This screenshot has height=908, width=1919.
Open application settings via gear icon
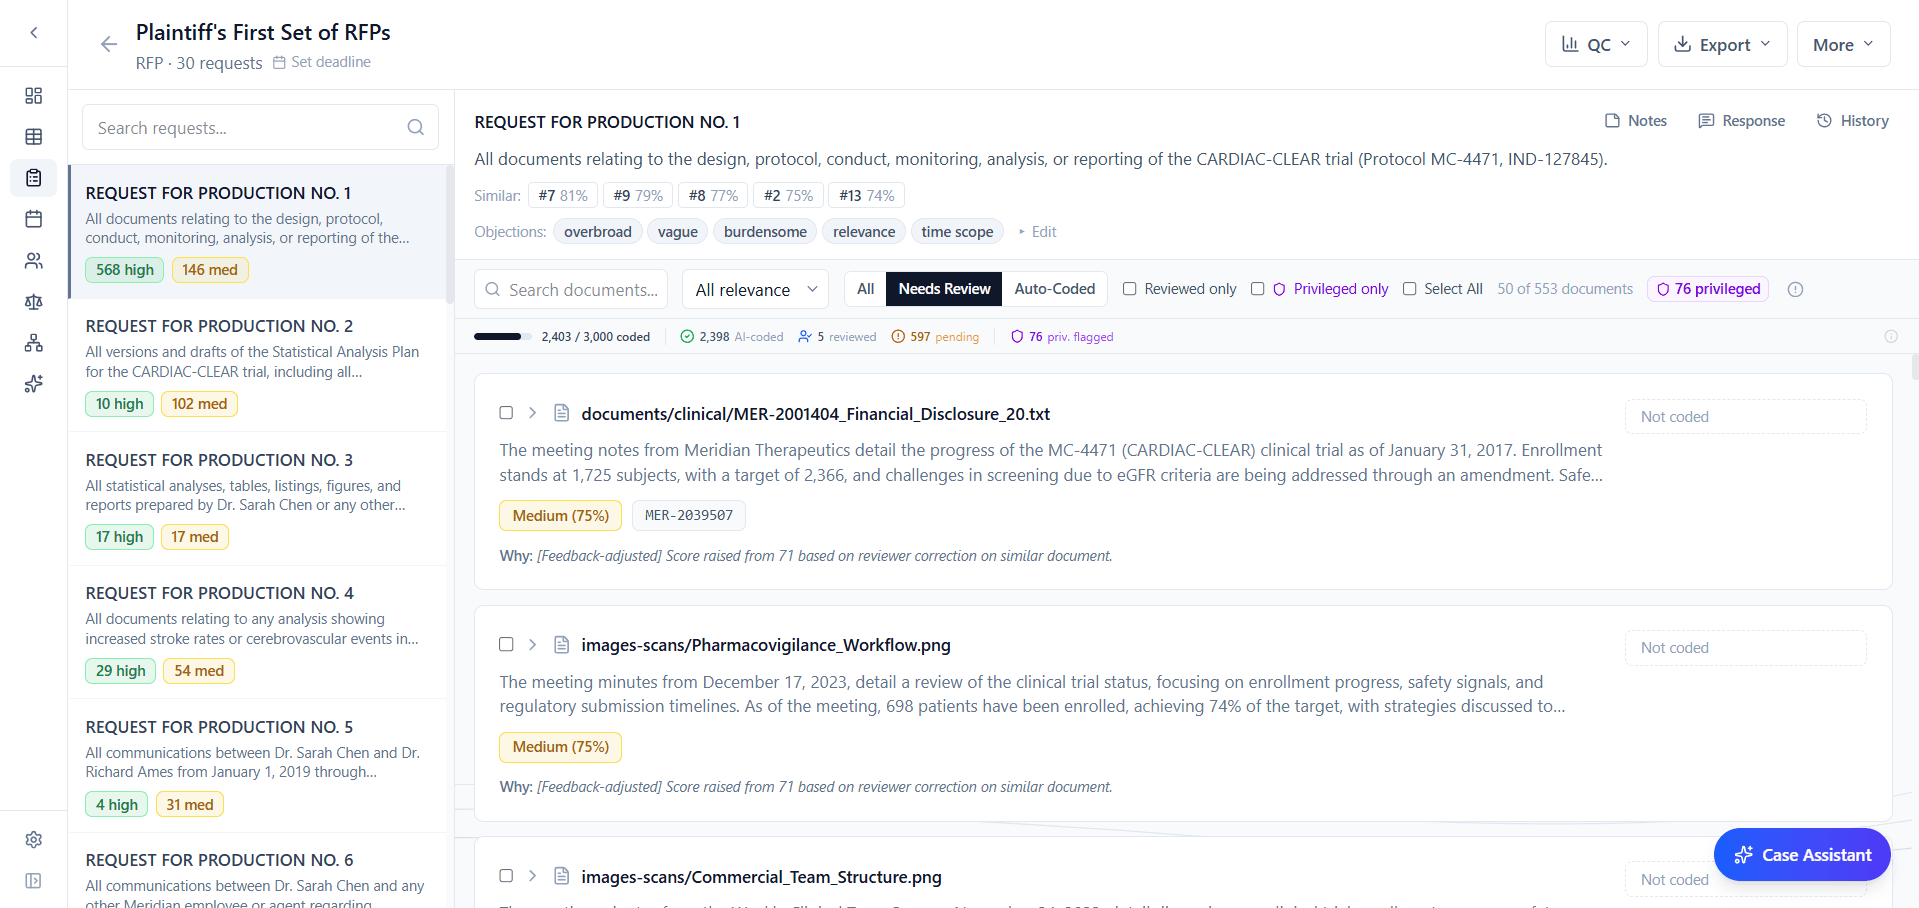(x=33, y=840)
